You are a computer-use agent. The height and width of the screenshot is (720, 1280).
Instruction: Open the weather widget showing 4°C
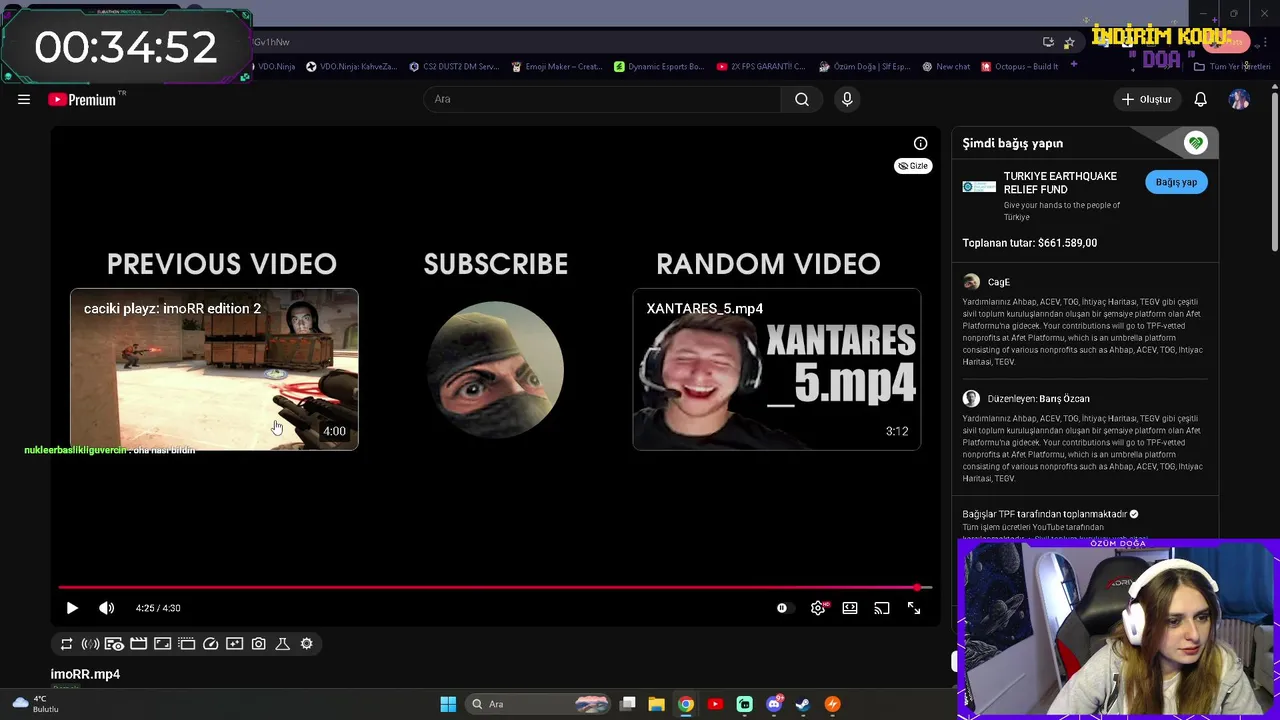coord(35,704)
